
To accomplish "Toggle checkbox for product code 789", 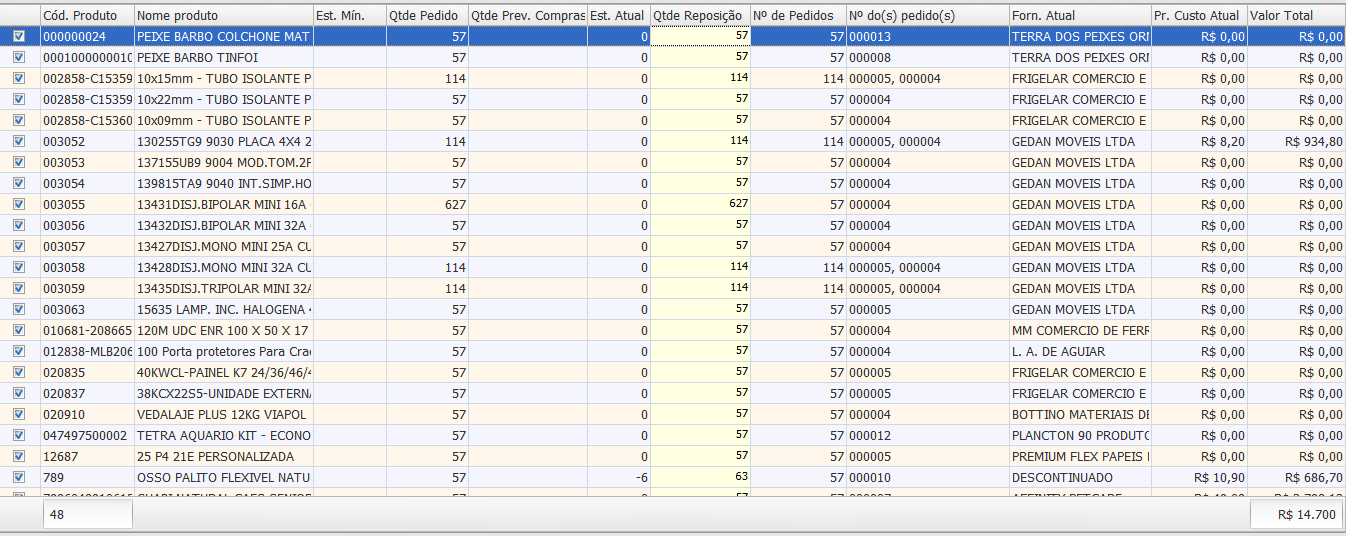I will (x=19, y=477).
